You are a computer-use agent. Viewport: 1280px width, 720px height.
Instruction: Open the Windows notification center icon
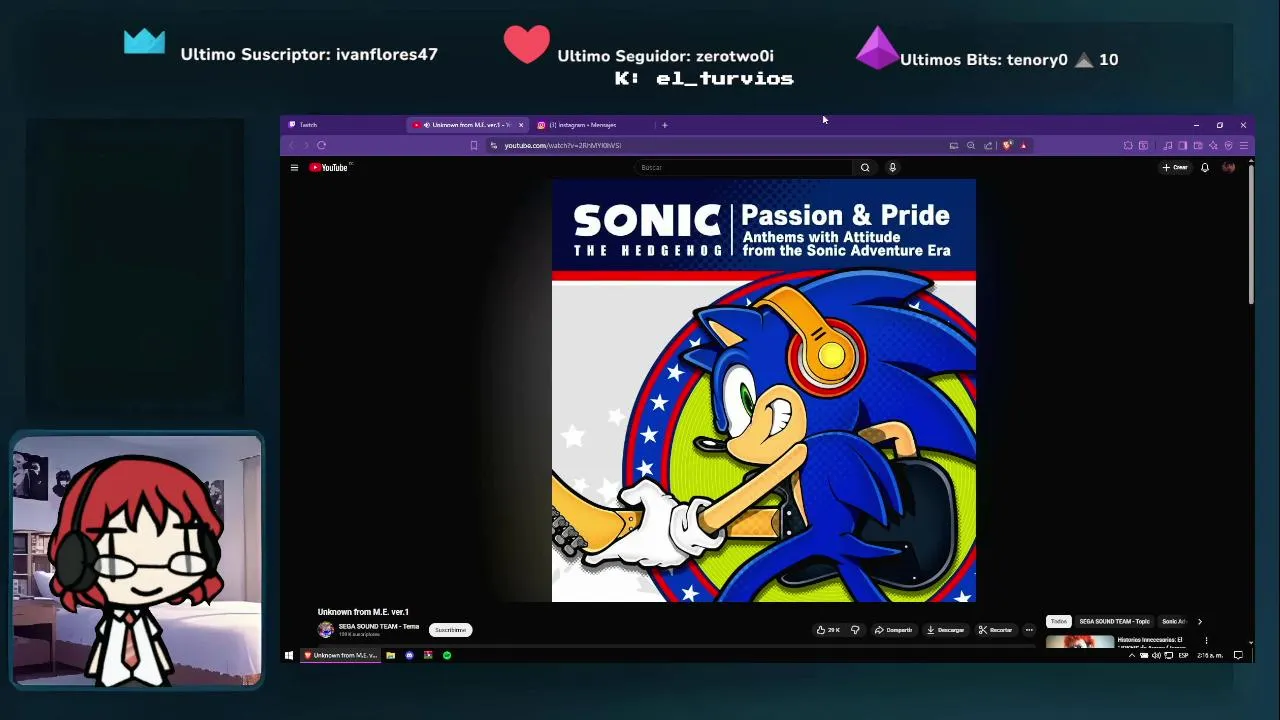1238,656
